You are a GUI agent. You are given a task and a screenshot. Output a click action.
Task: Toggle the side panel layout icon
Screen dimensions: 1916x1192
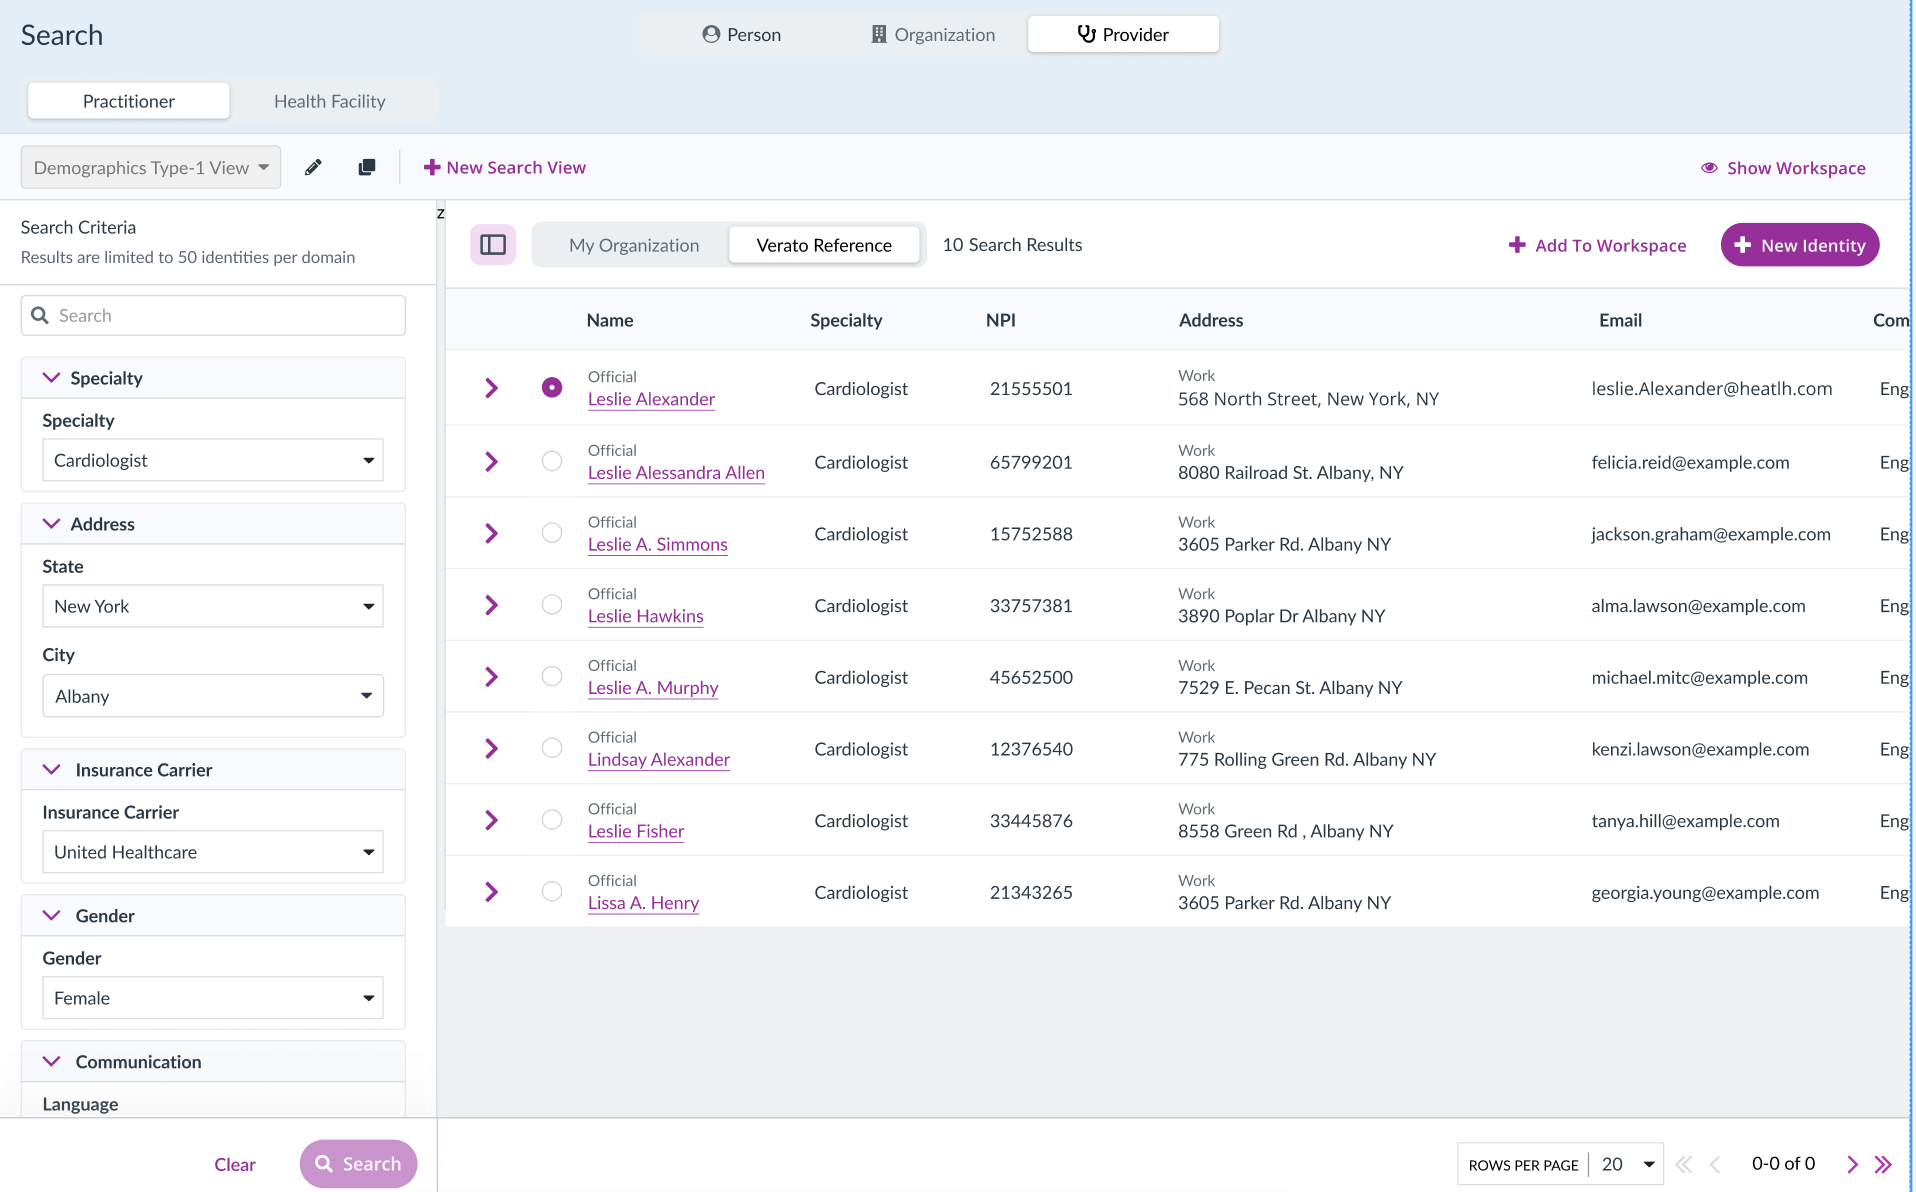coord(493,245)
